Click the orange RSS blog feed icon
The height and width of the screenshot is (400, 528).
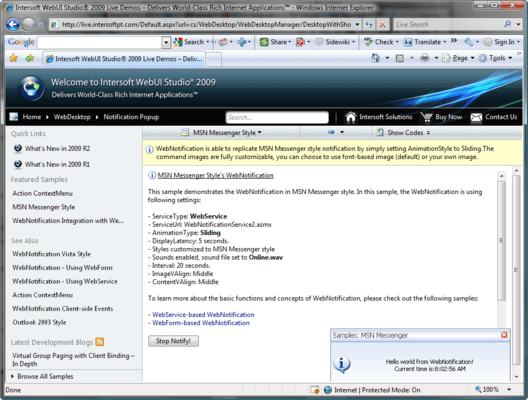[100, 342]
